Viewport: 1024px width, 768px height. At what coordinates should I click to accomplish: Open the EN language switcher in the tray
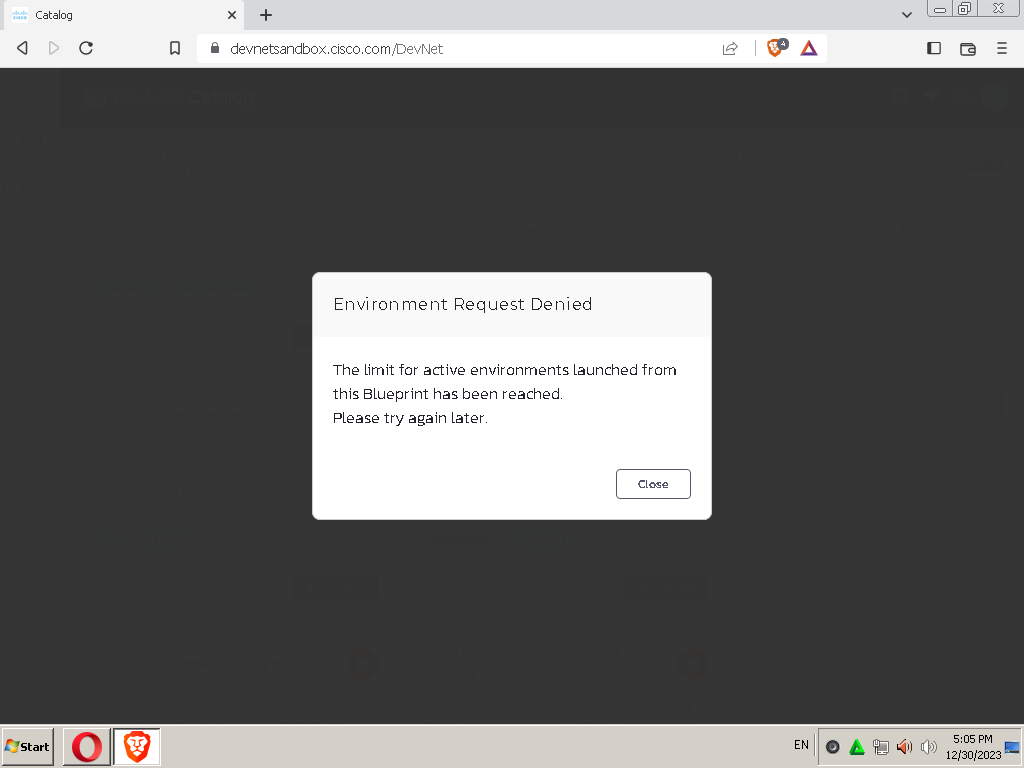[x=800, y=745]
